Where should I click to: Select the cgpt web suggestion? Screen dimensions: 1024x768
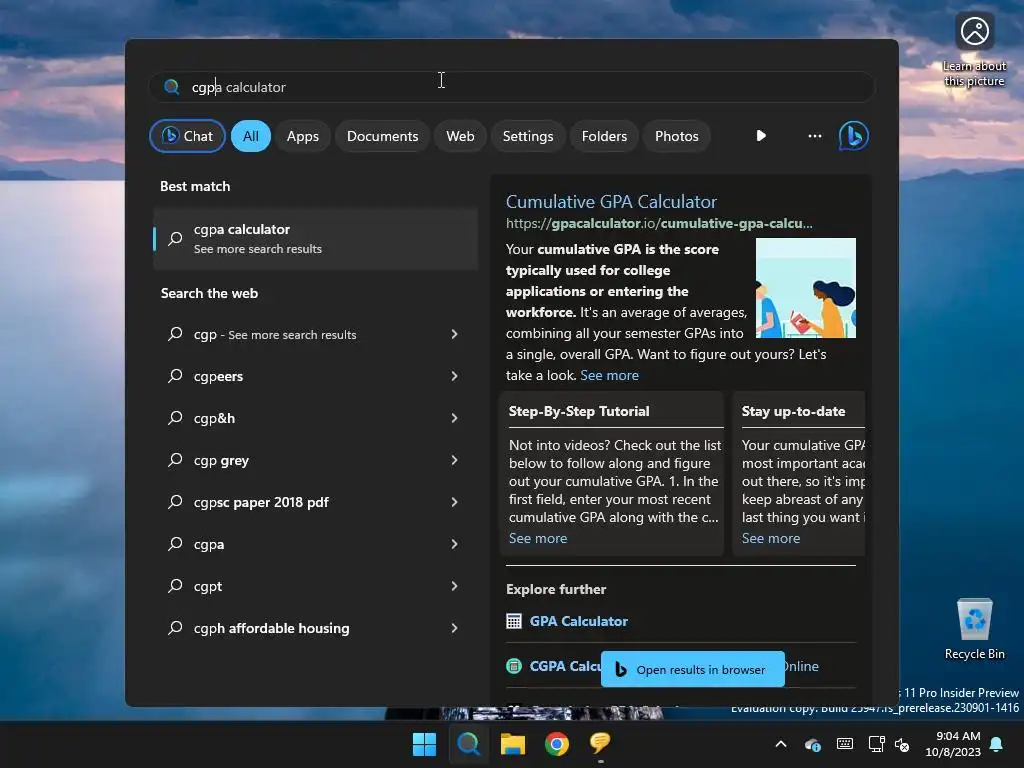click(315, 586)
